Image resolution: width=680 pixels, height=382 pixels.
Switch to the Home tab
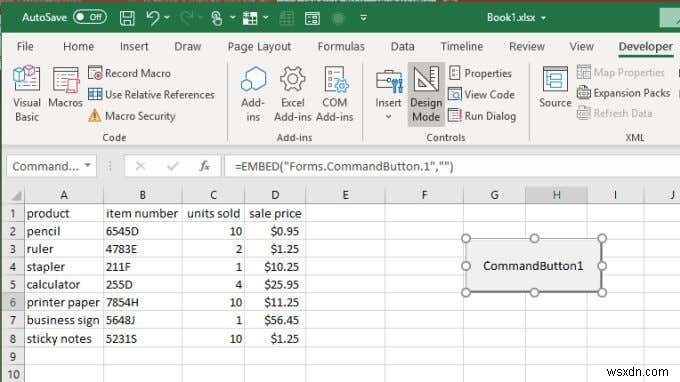pos(78,46)
